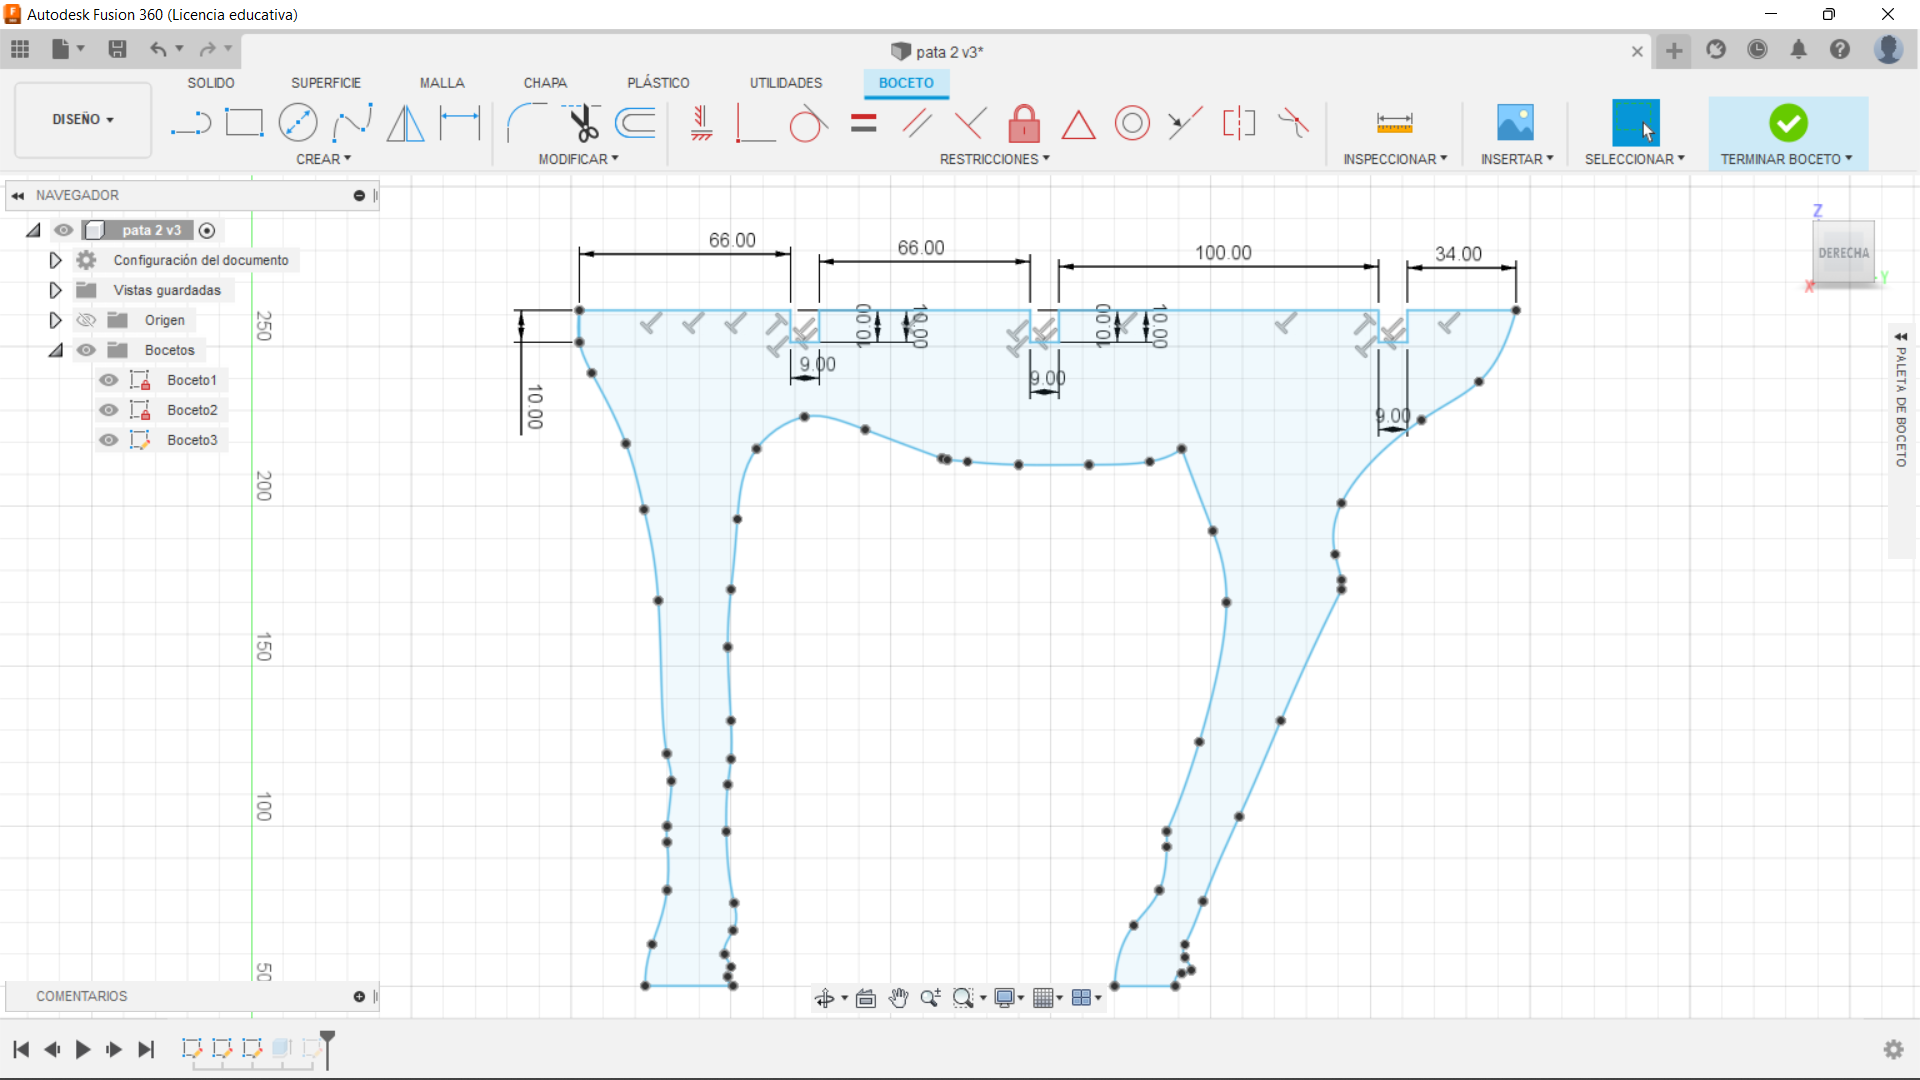Open Insert Image icon
Screen dimensions: 1920x1080
[1515, 123]
